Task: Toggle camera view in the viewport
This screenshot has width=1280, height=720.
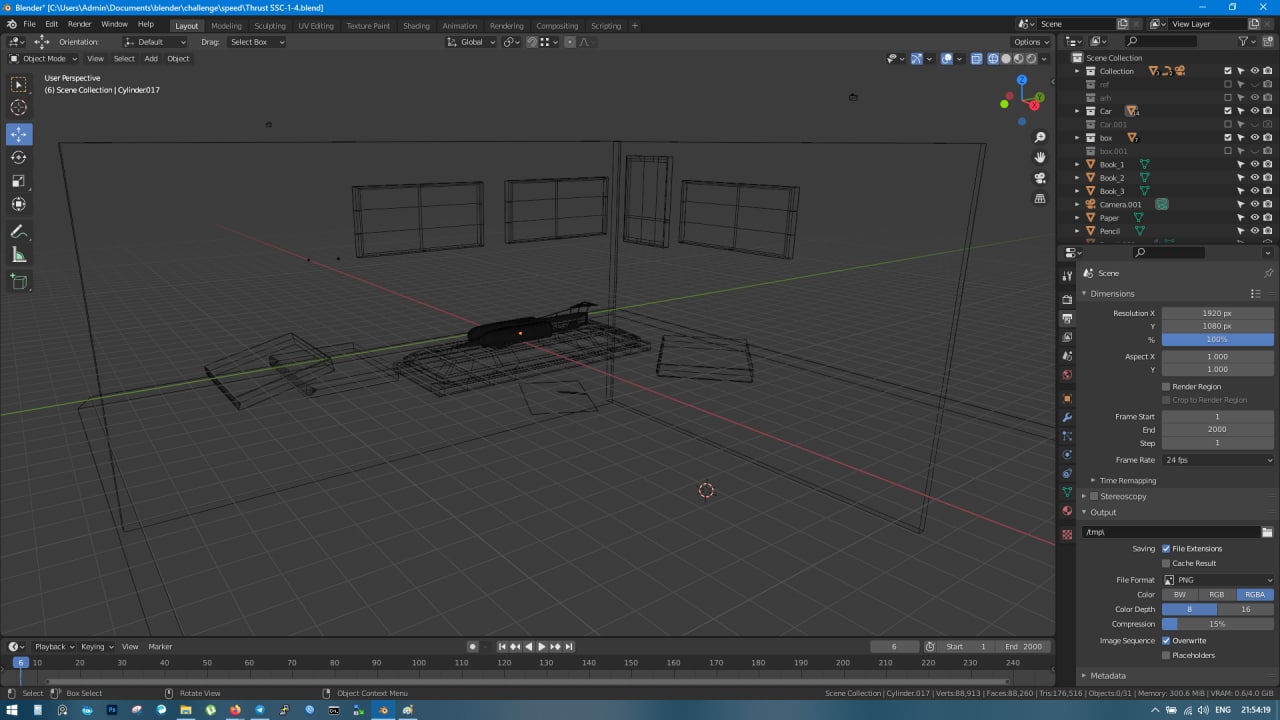Action: (x=1040, y=178)
